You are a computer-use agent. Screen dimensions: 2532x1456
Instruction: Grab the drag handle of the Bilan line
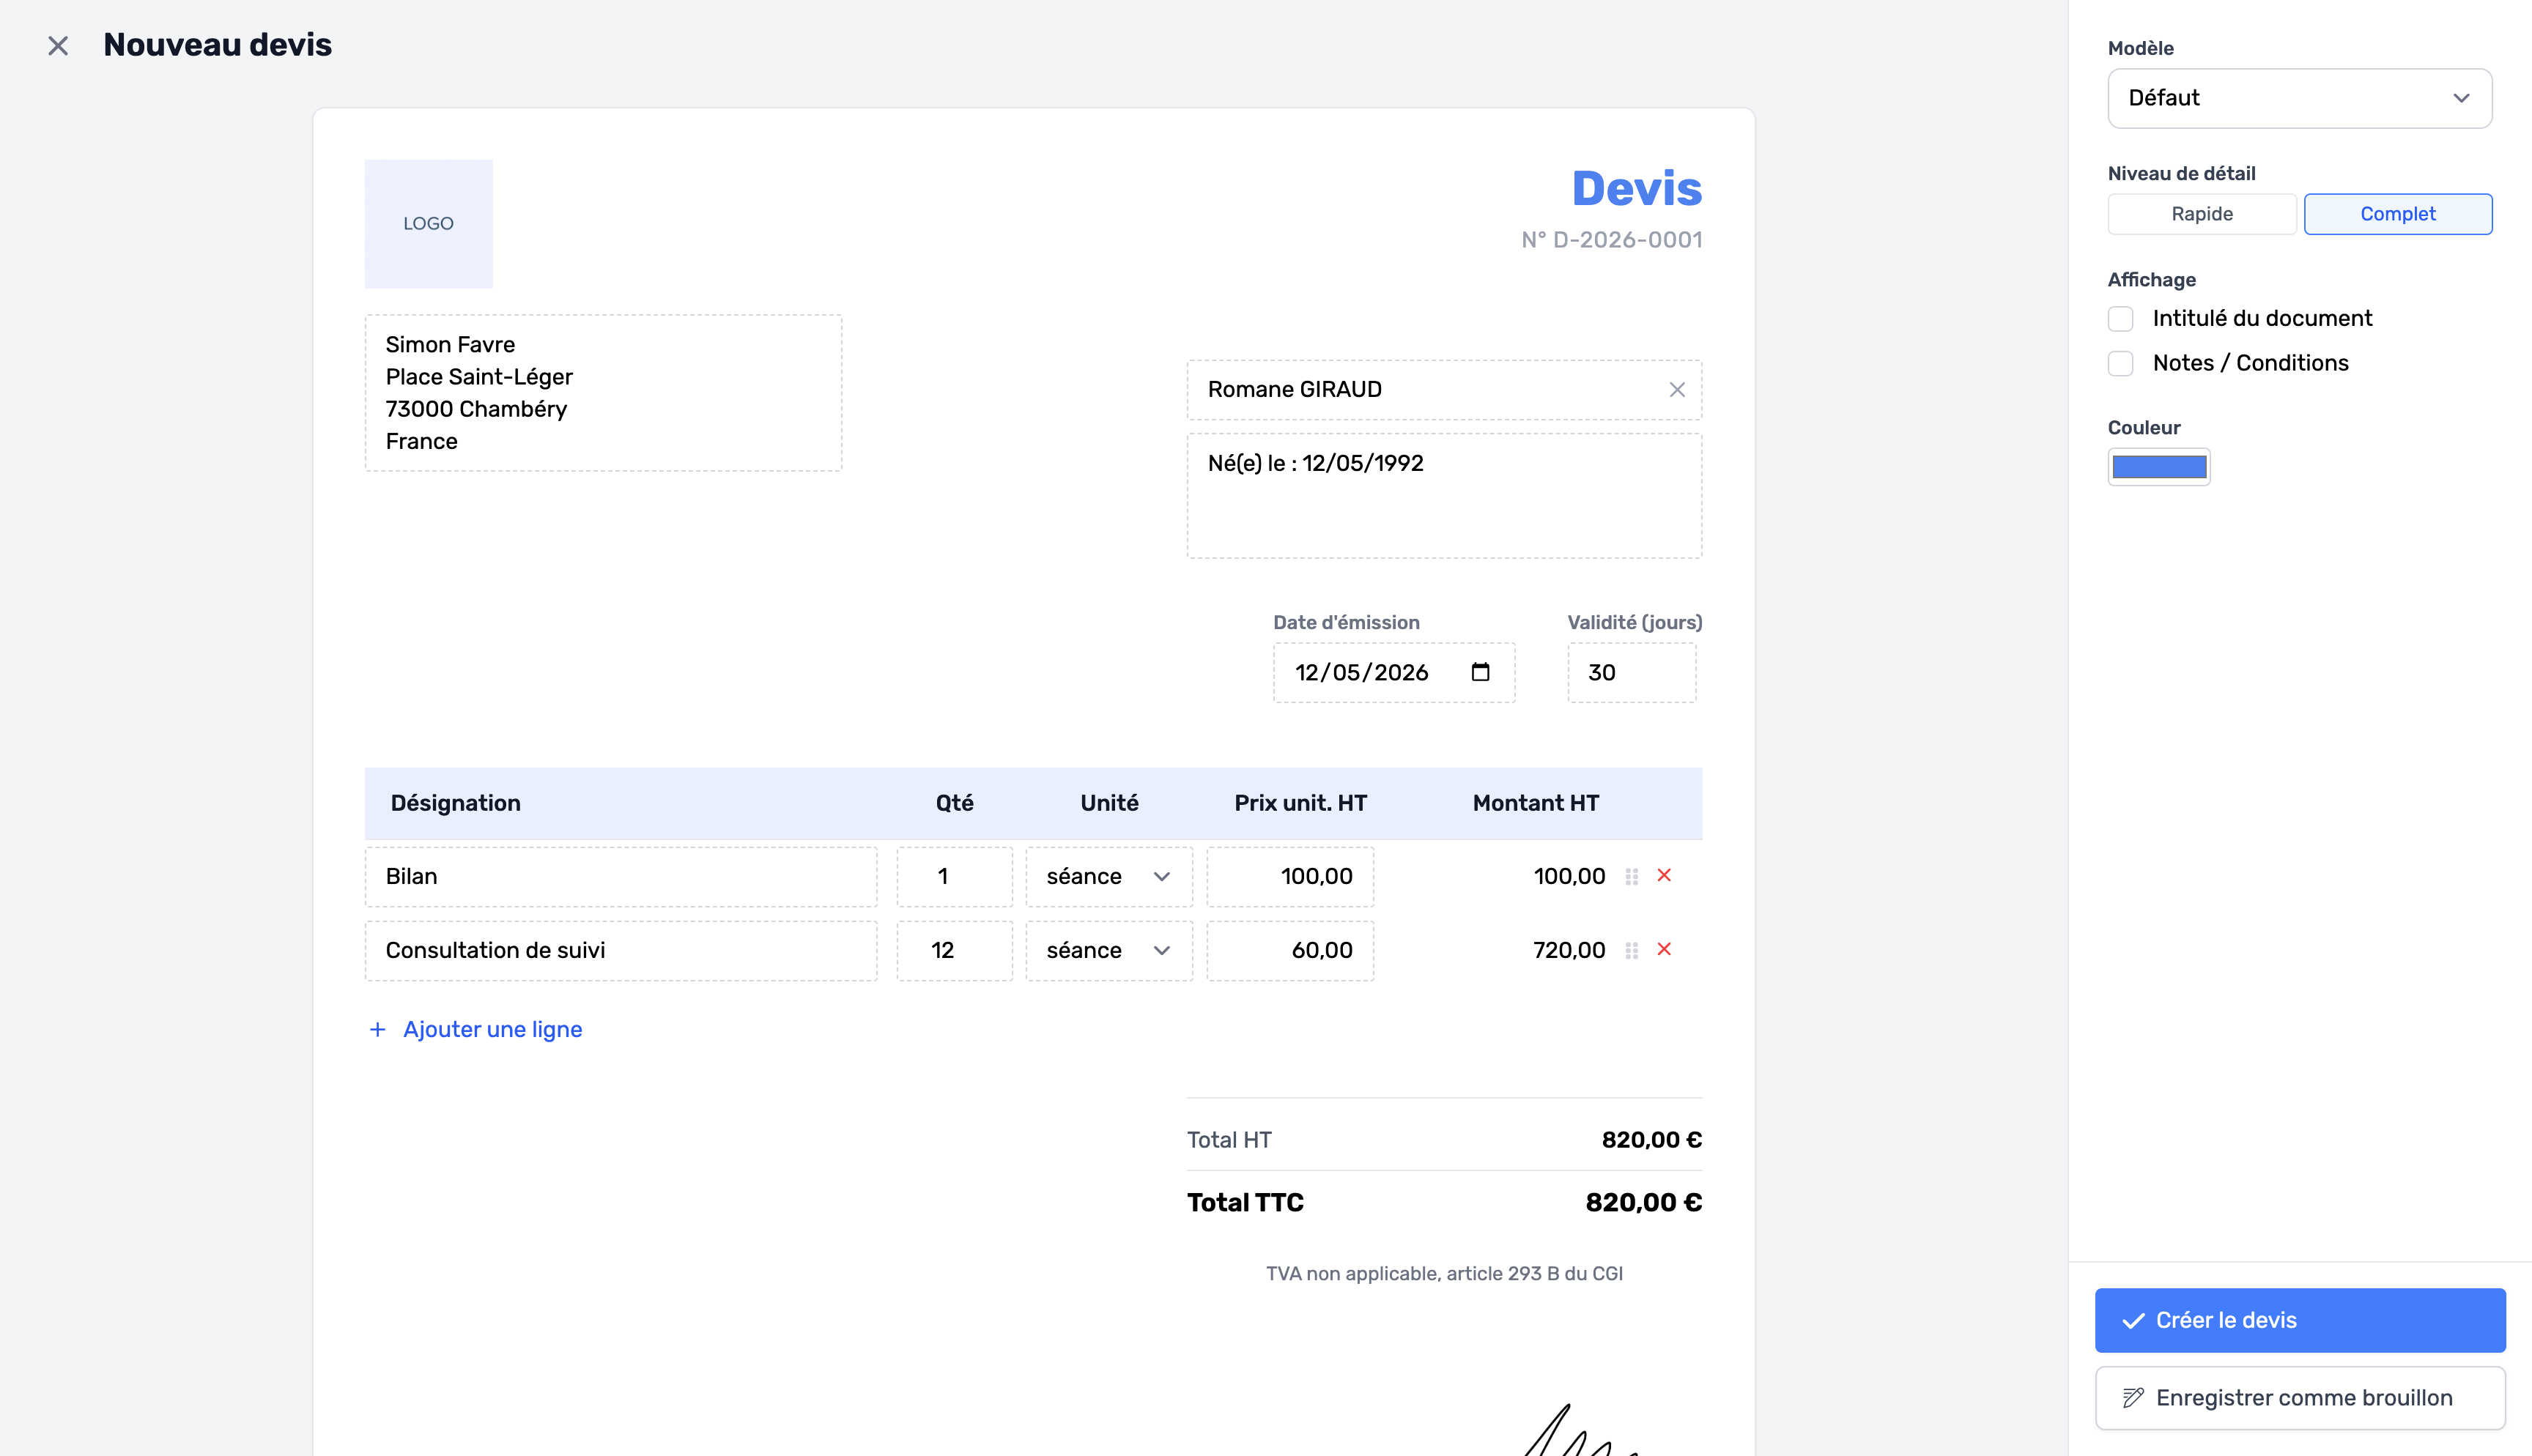click(x=1631, y=877)
